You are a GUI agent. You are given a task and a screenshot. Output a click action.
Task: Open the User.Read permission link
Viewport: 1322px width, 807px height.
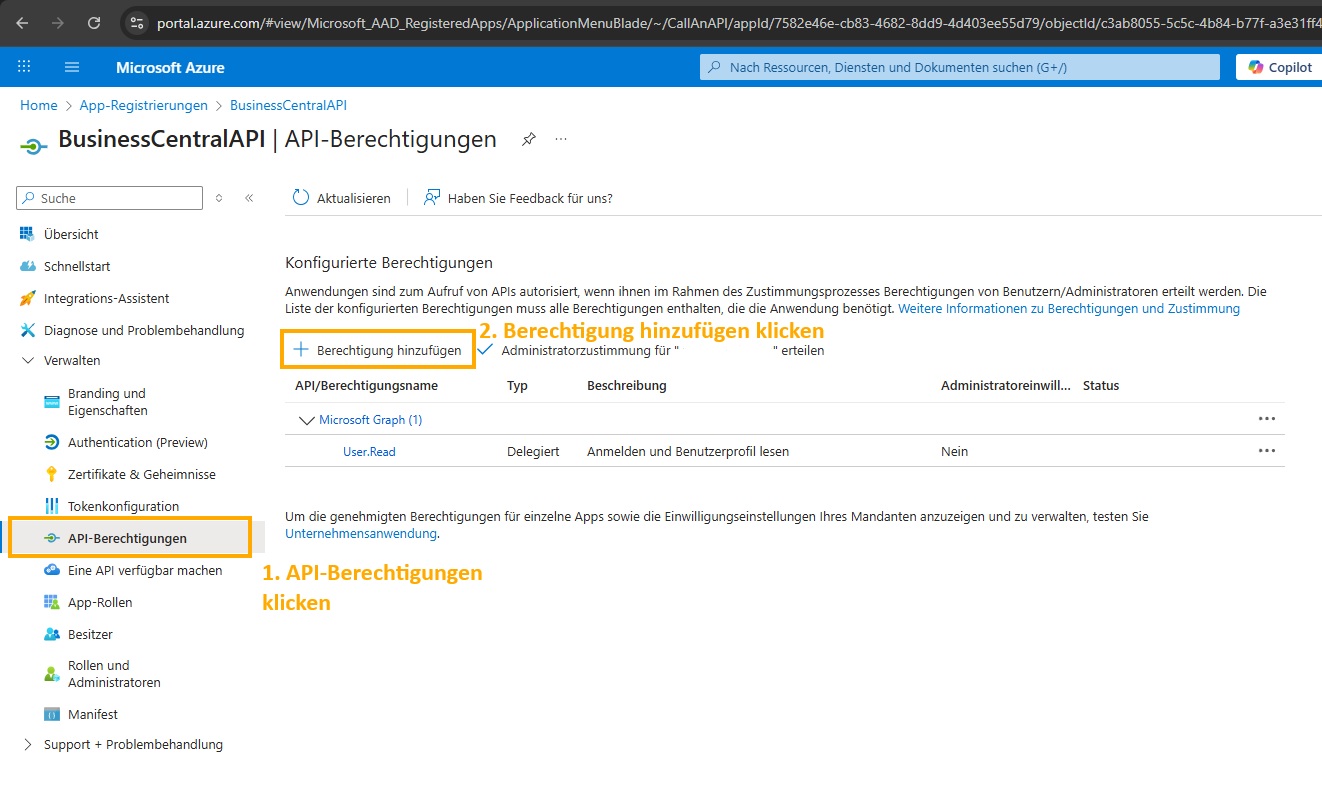[x=369, y=451]
